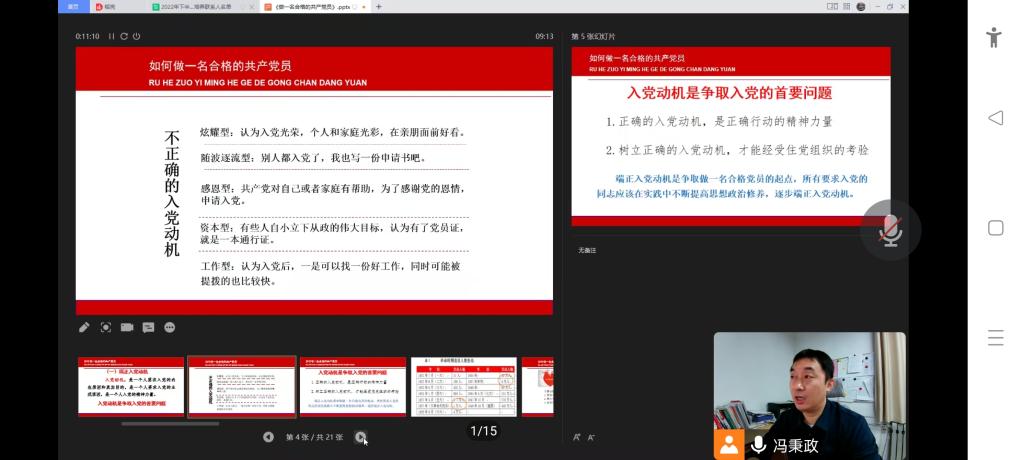Toggle the muted microphone floating button
The width and height of the screenshot is (1024, 460).
point(890,231)
